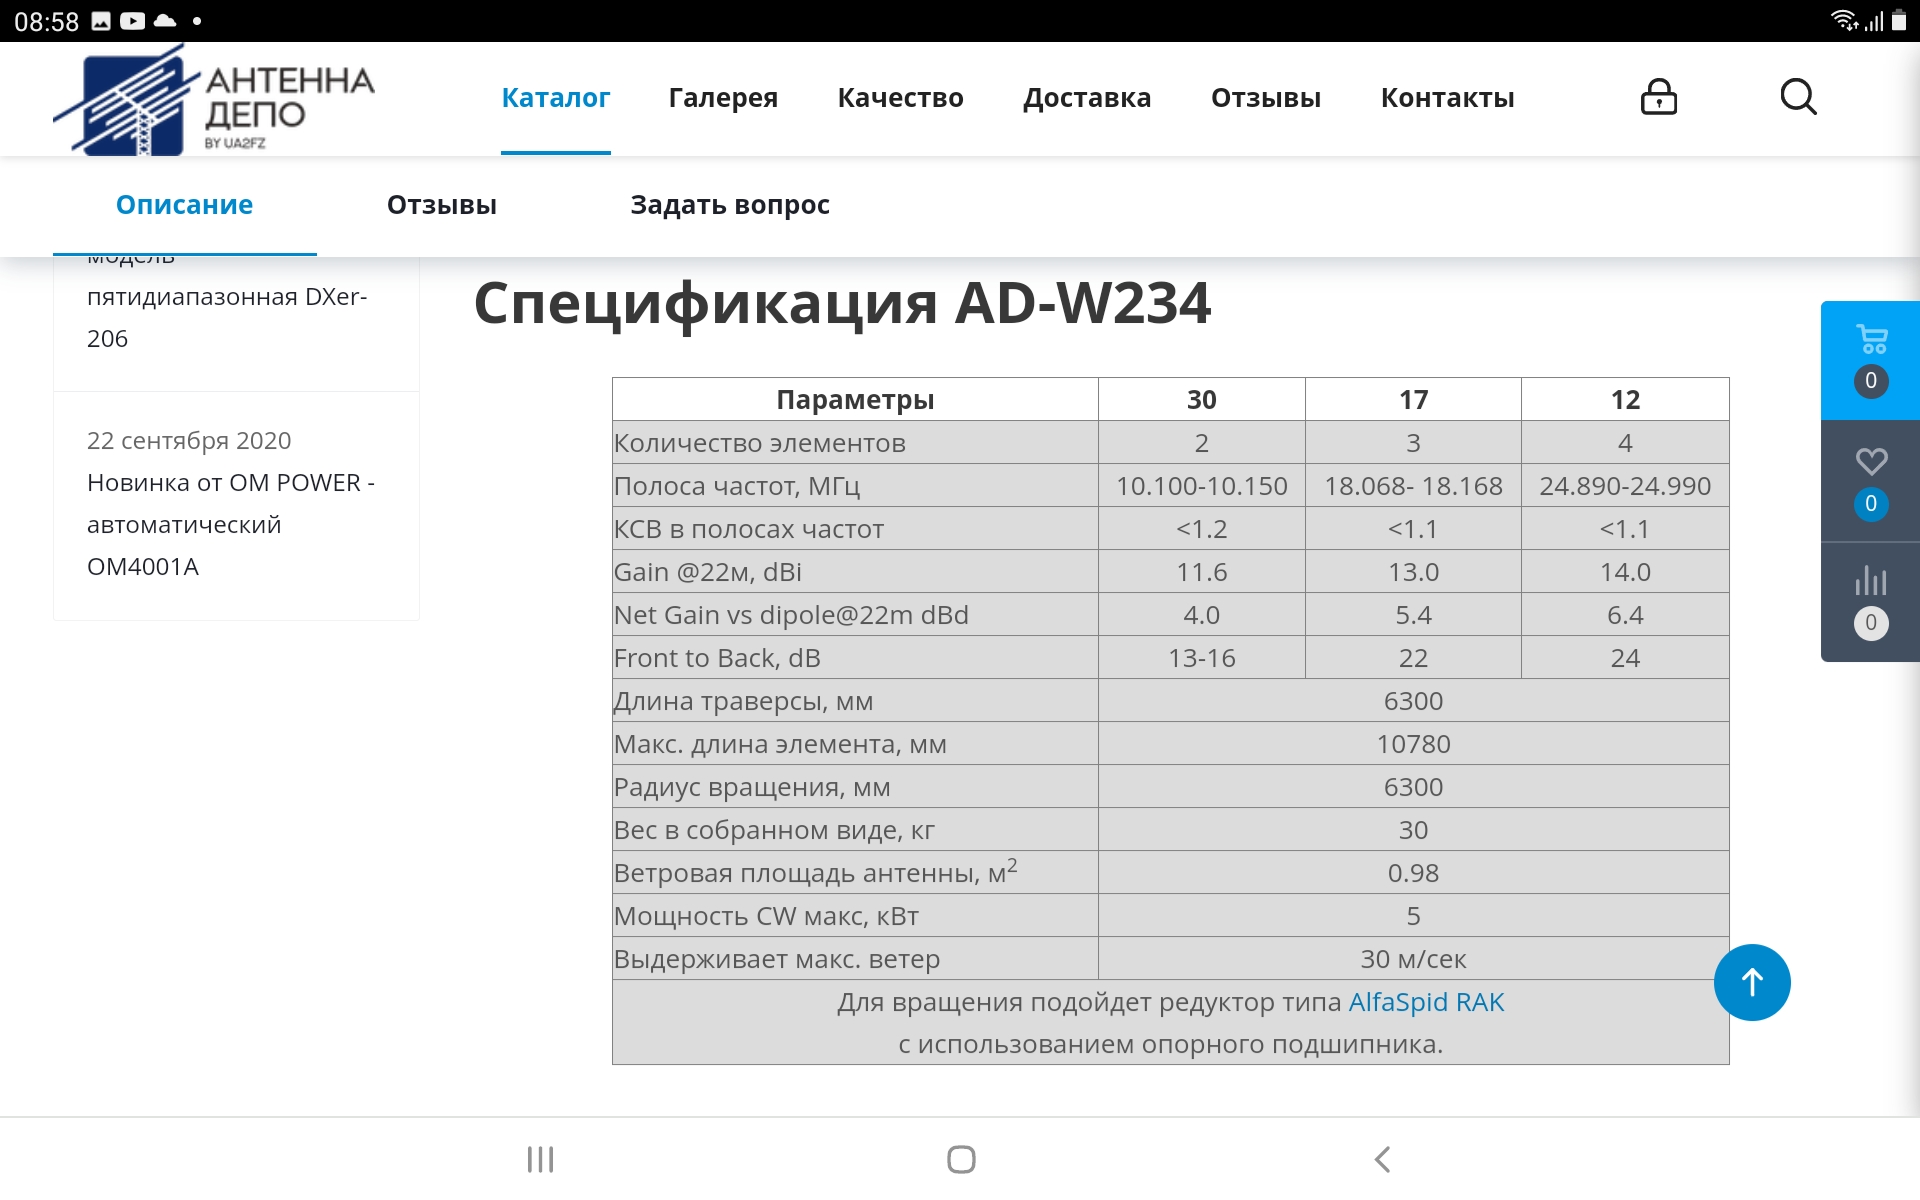Screen dimensions: 1920x1200
Task: Select net gain value 6.4
Action: pyautogui.click(x=1625, y=615)
